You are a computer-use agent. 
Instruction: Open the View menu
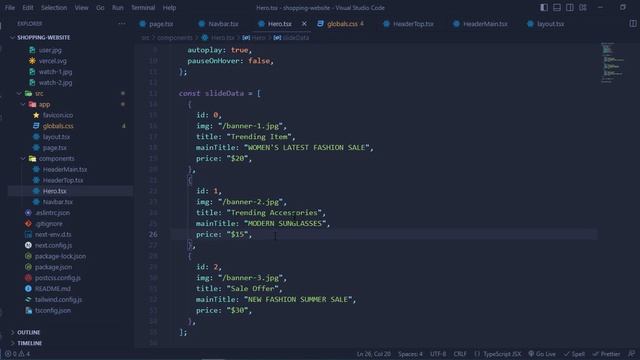(x=81, y=8)
